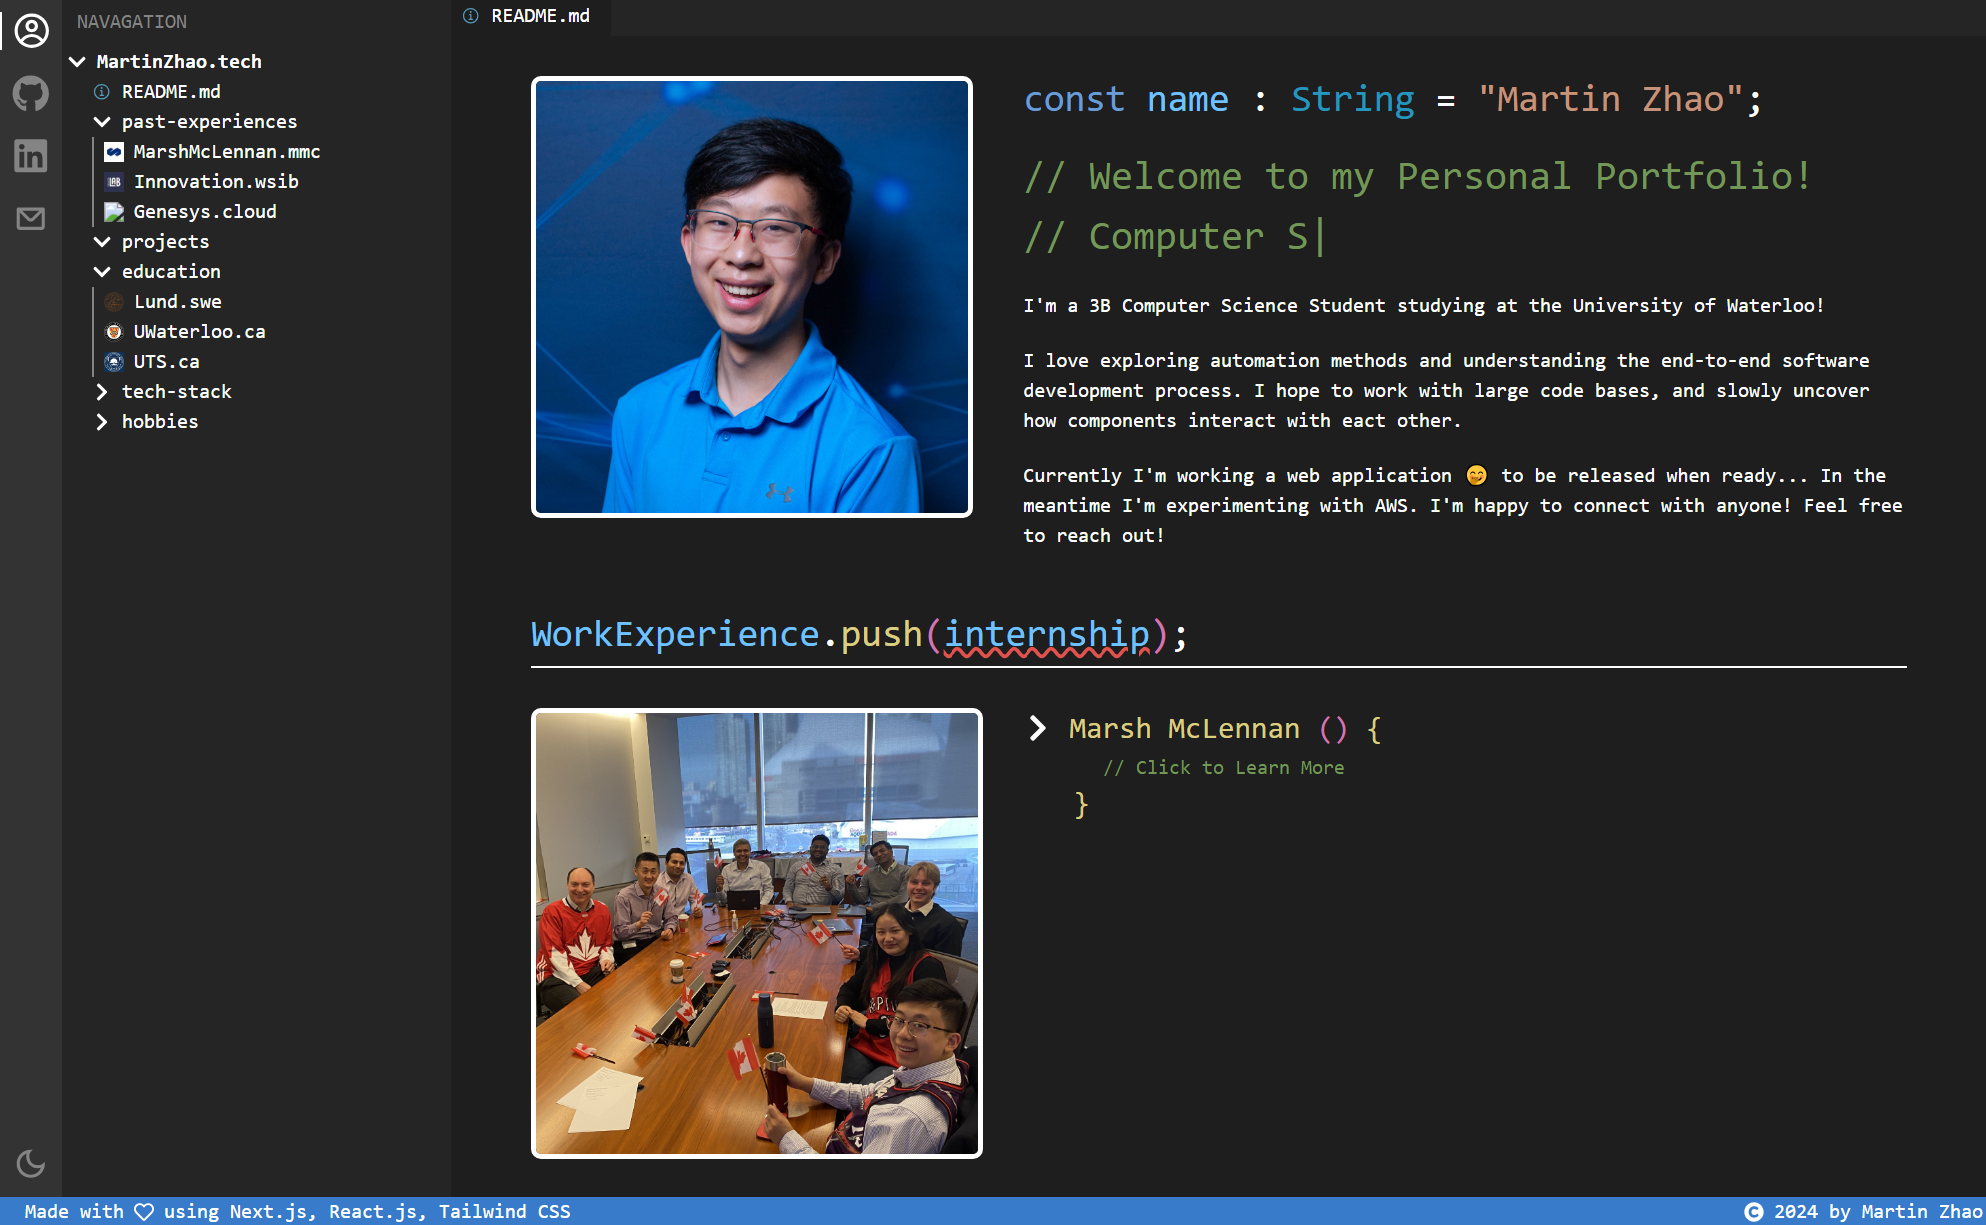Click the "// Click to Learn More" comment

(x=1224, y=768)
